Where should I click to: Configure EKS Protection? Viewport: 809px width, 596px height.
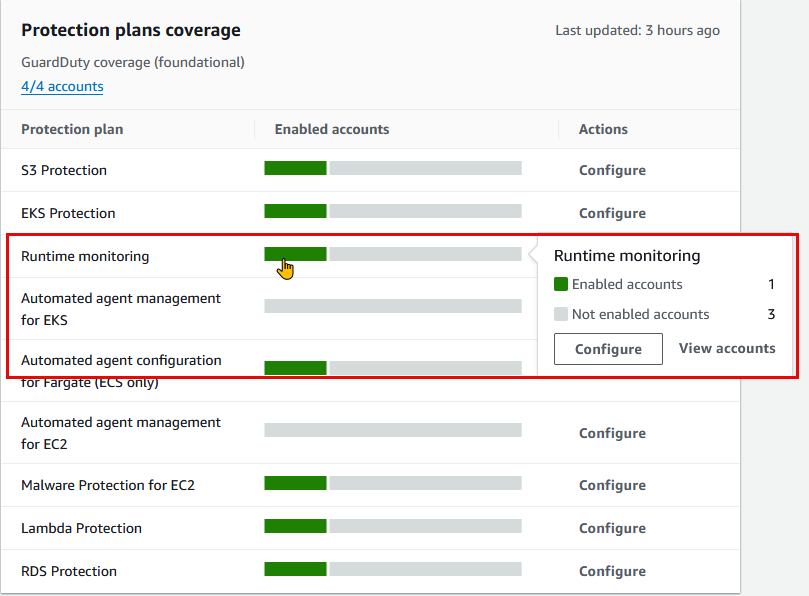tap(612, 213)
